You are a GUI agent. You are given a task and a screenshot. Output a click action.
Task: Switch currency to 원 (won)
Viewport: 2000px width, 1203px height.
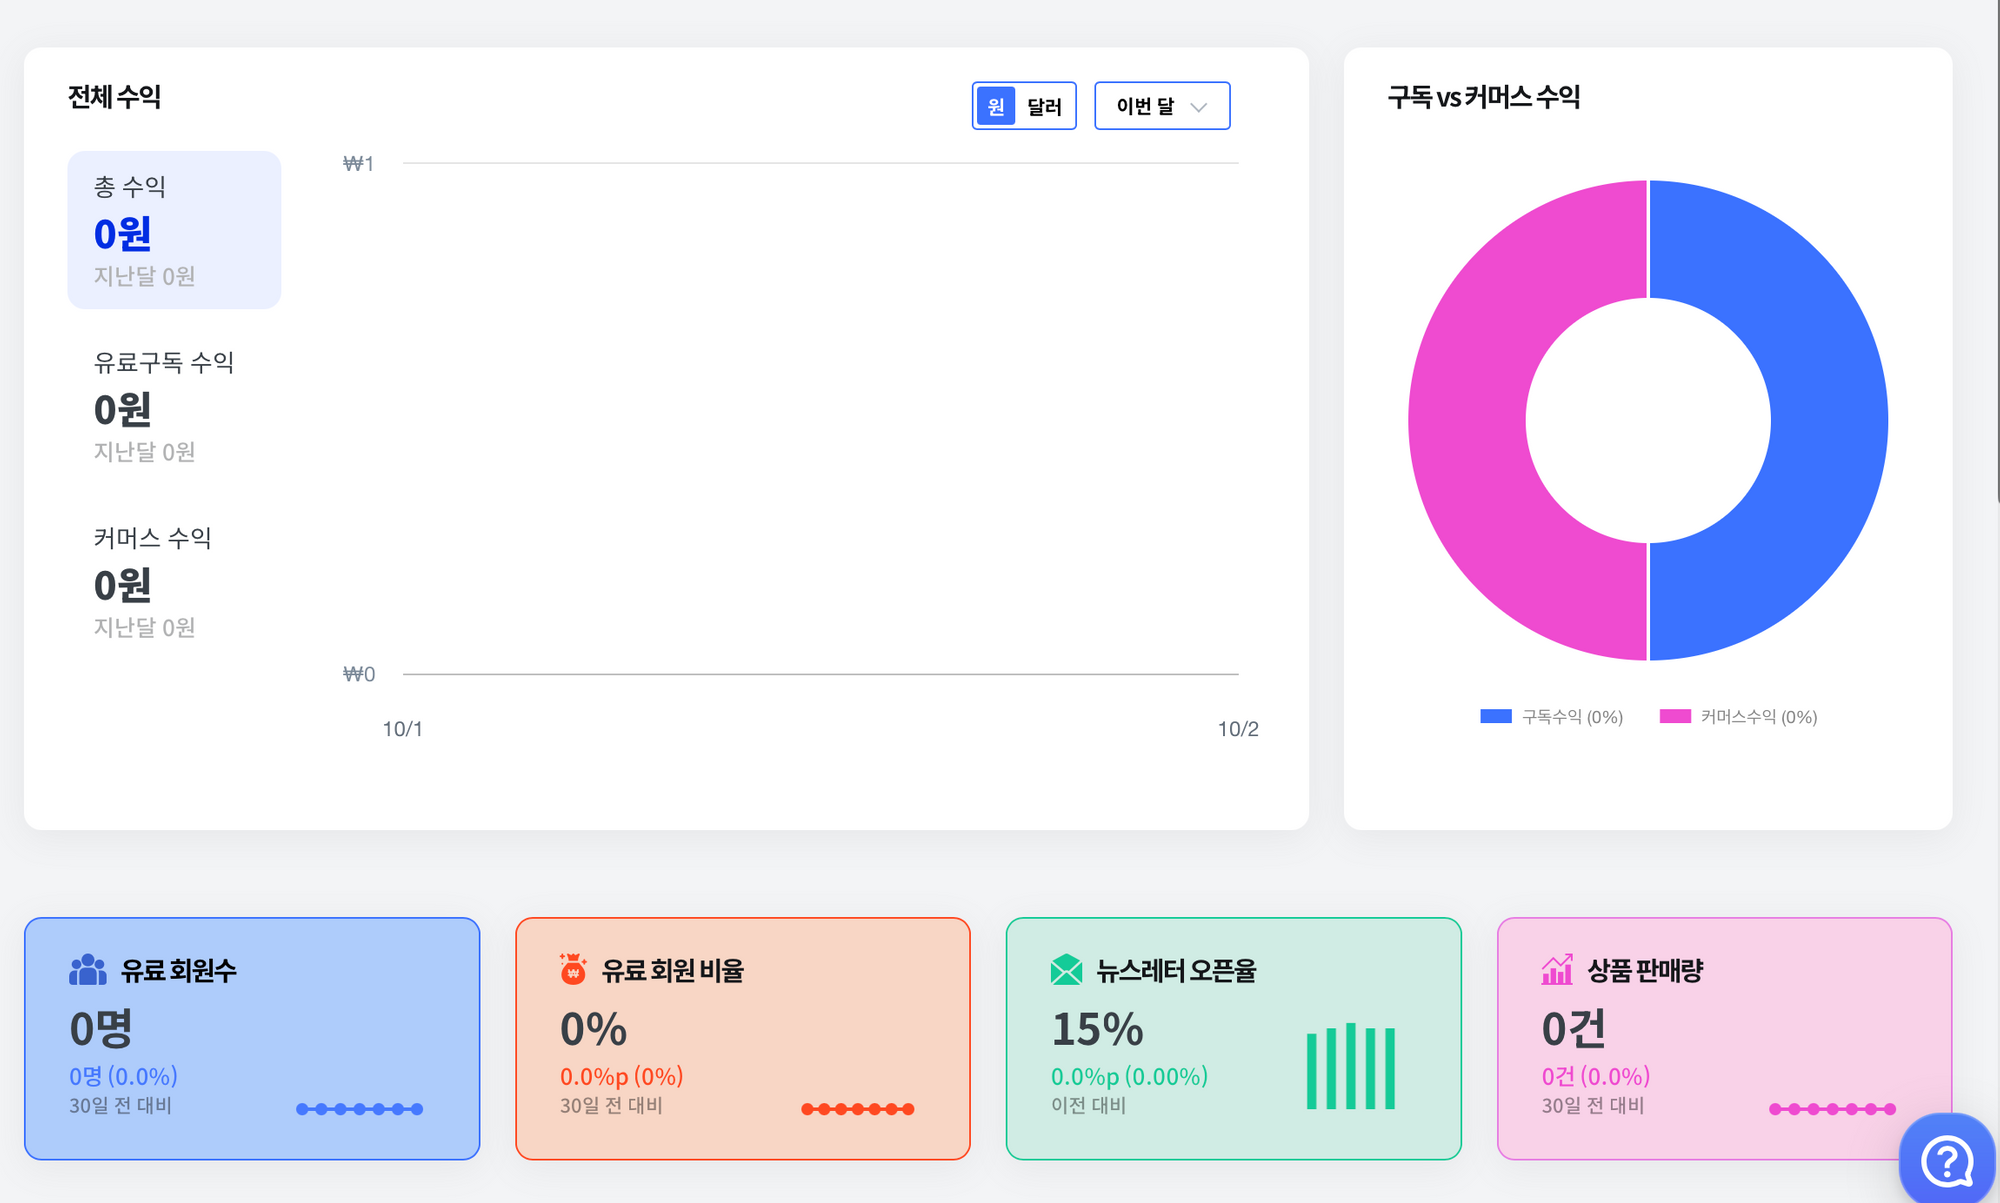996,106
